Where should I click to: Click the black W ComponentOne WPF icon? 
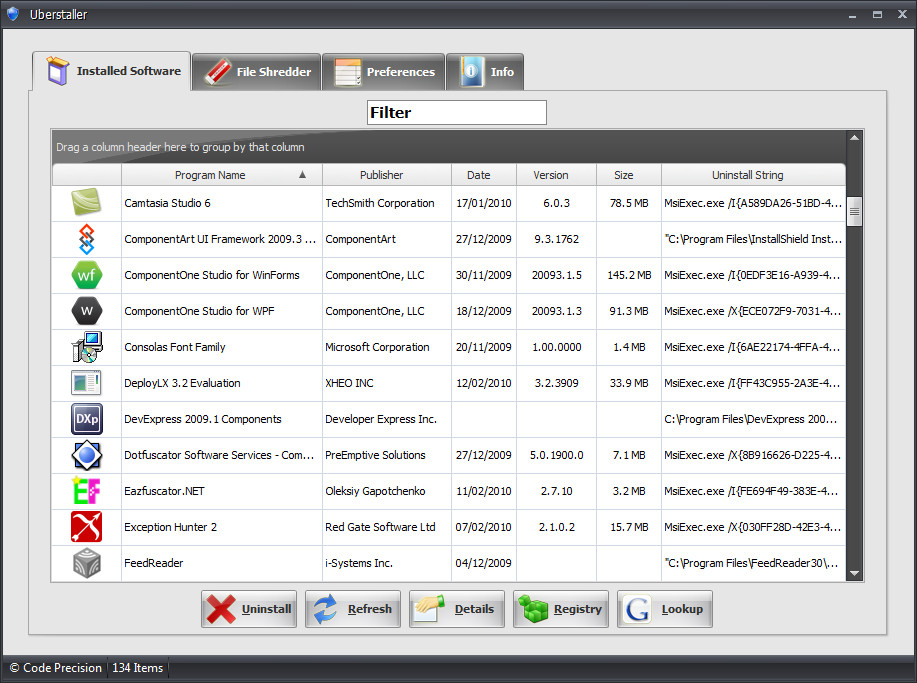(x=87, y=311)
